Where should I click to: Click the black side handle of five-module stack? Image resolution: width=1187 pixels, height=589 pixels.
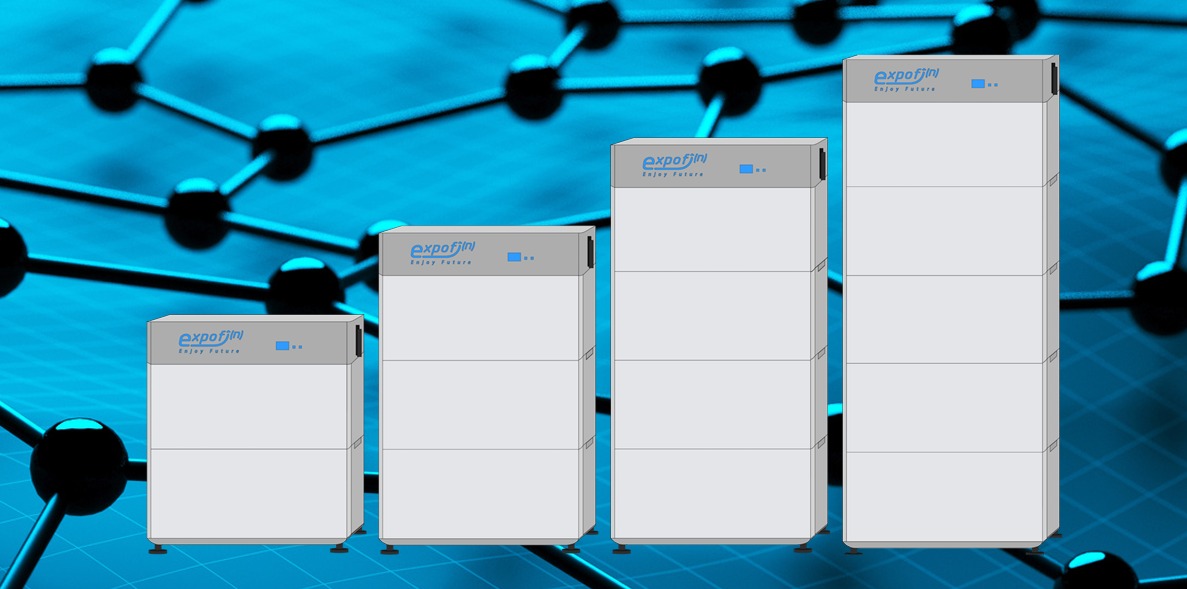click(1055, 79)
